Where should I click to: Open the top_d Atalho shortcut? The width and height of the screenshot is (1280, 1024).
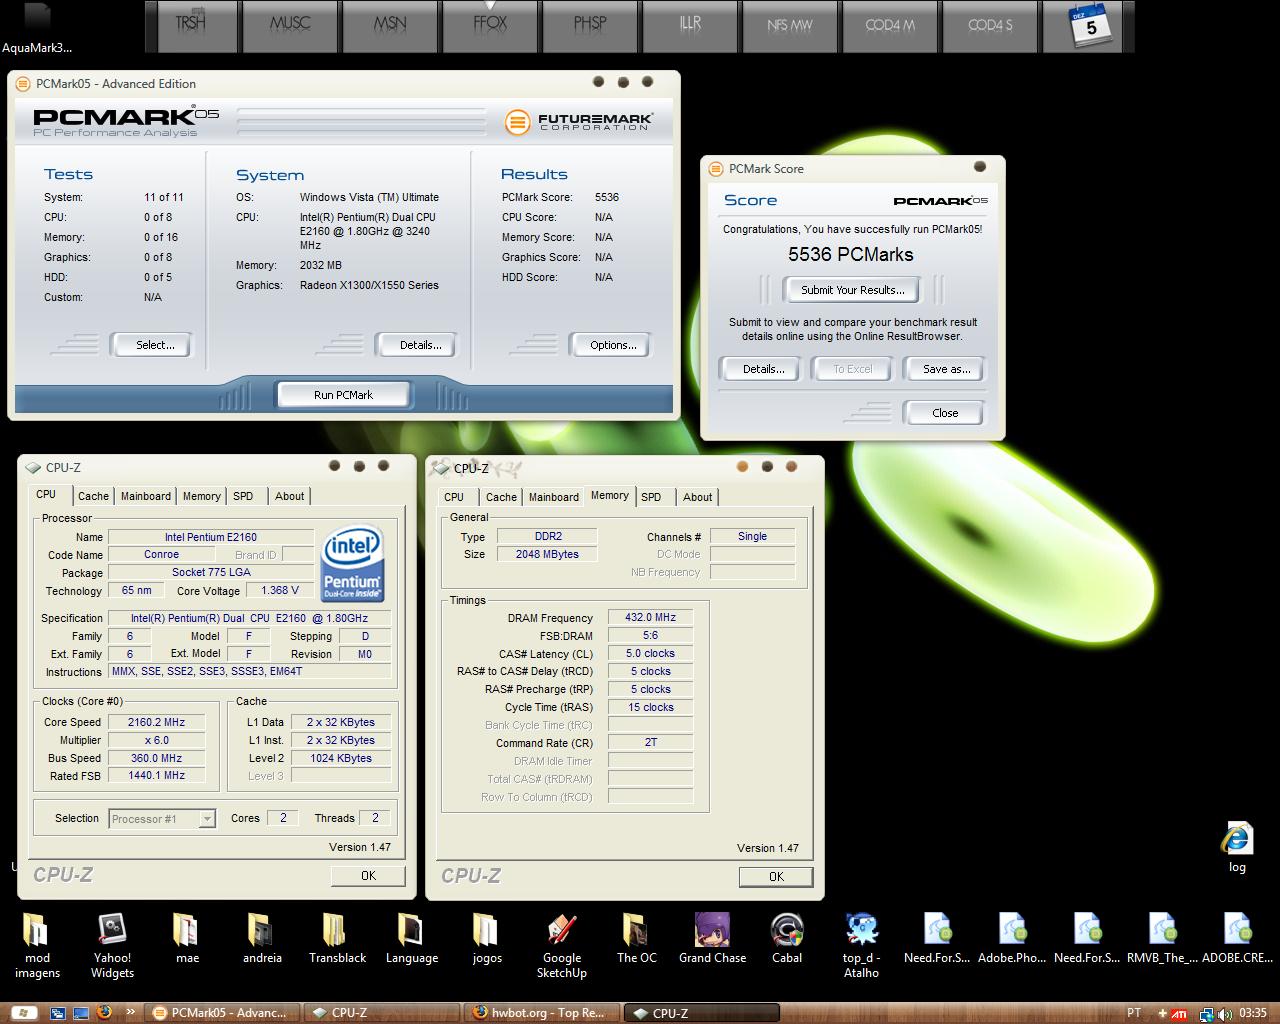pos(862,946)
